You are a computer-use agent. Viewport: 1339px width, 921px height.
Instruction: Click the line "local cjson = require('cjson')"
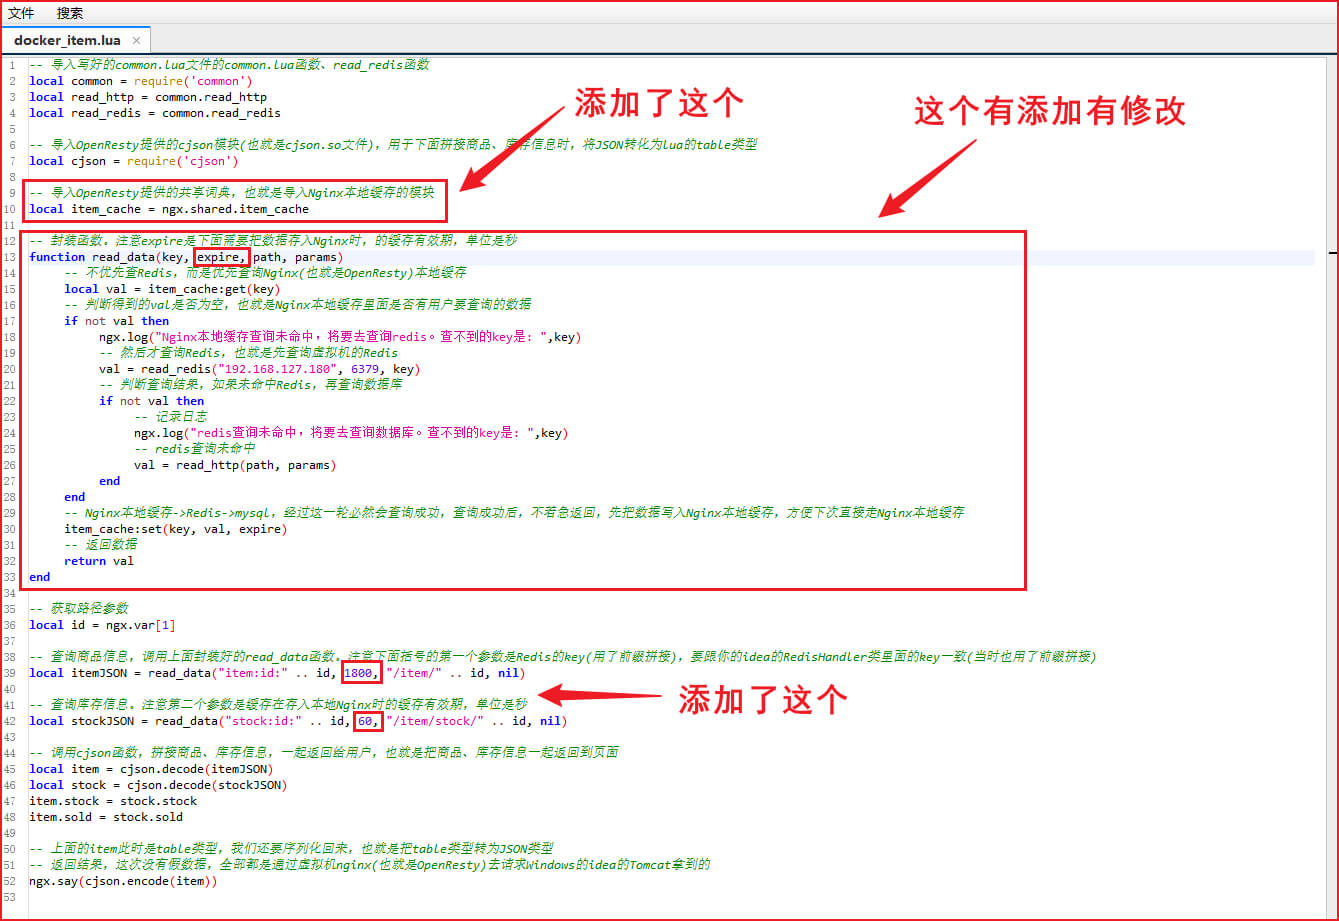point(134,161)
